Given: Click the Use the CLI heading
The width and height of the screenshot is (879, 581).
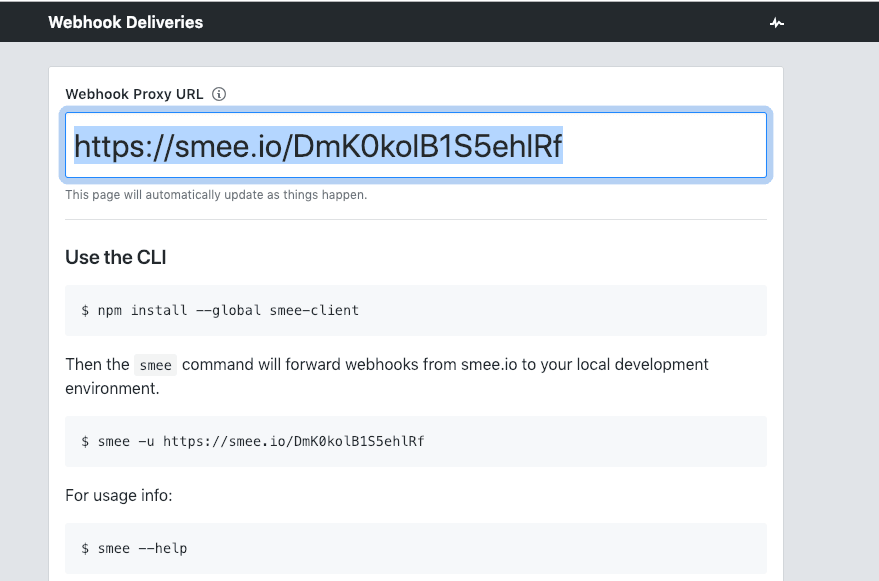Looking at the screenshot, I should click(x=115, y=257).
